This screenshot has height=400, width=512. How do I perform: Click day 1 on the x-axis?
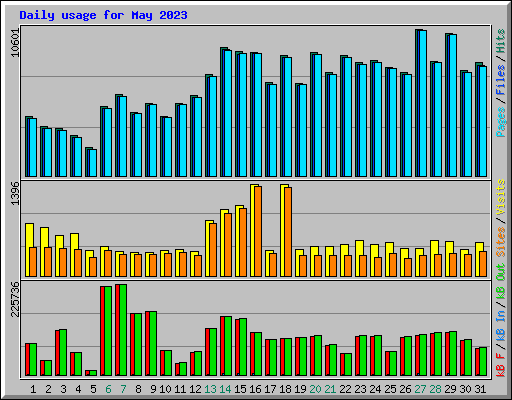33,389
